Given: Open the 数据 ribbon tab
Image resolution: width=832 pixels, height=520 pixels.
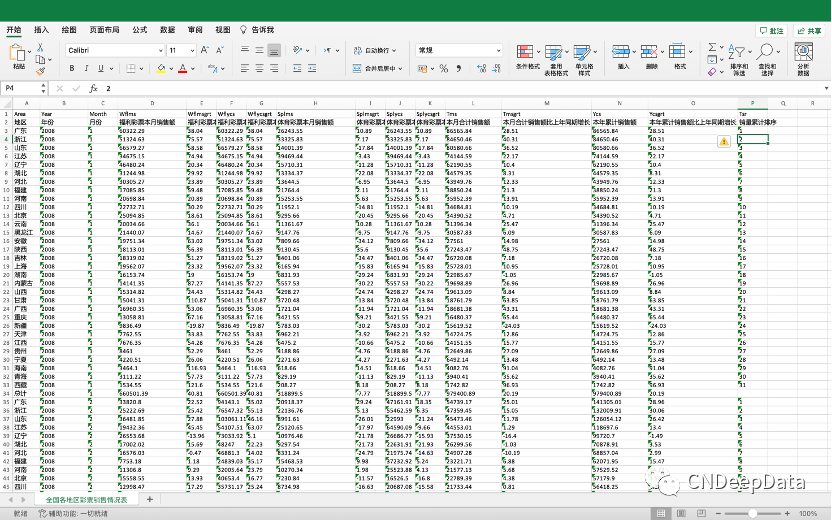Looking at the screenshot, I should pyautogui.click(x=167, y=30).
